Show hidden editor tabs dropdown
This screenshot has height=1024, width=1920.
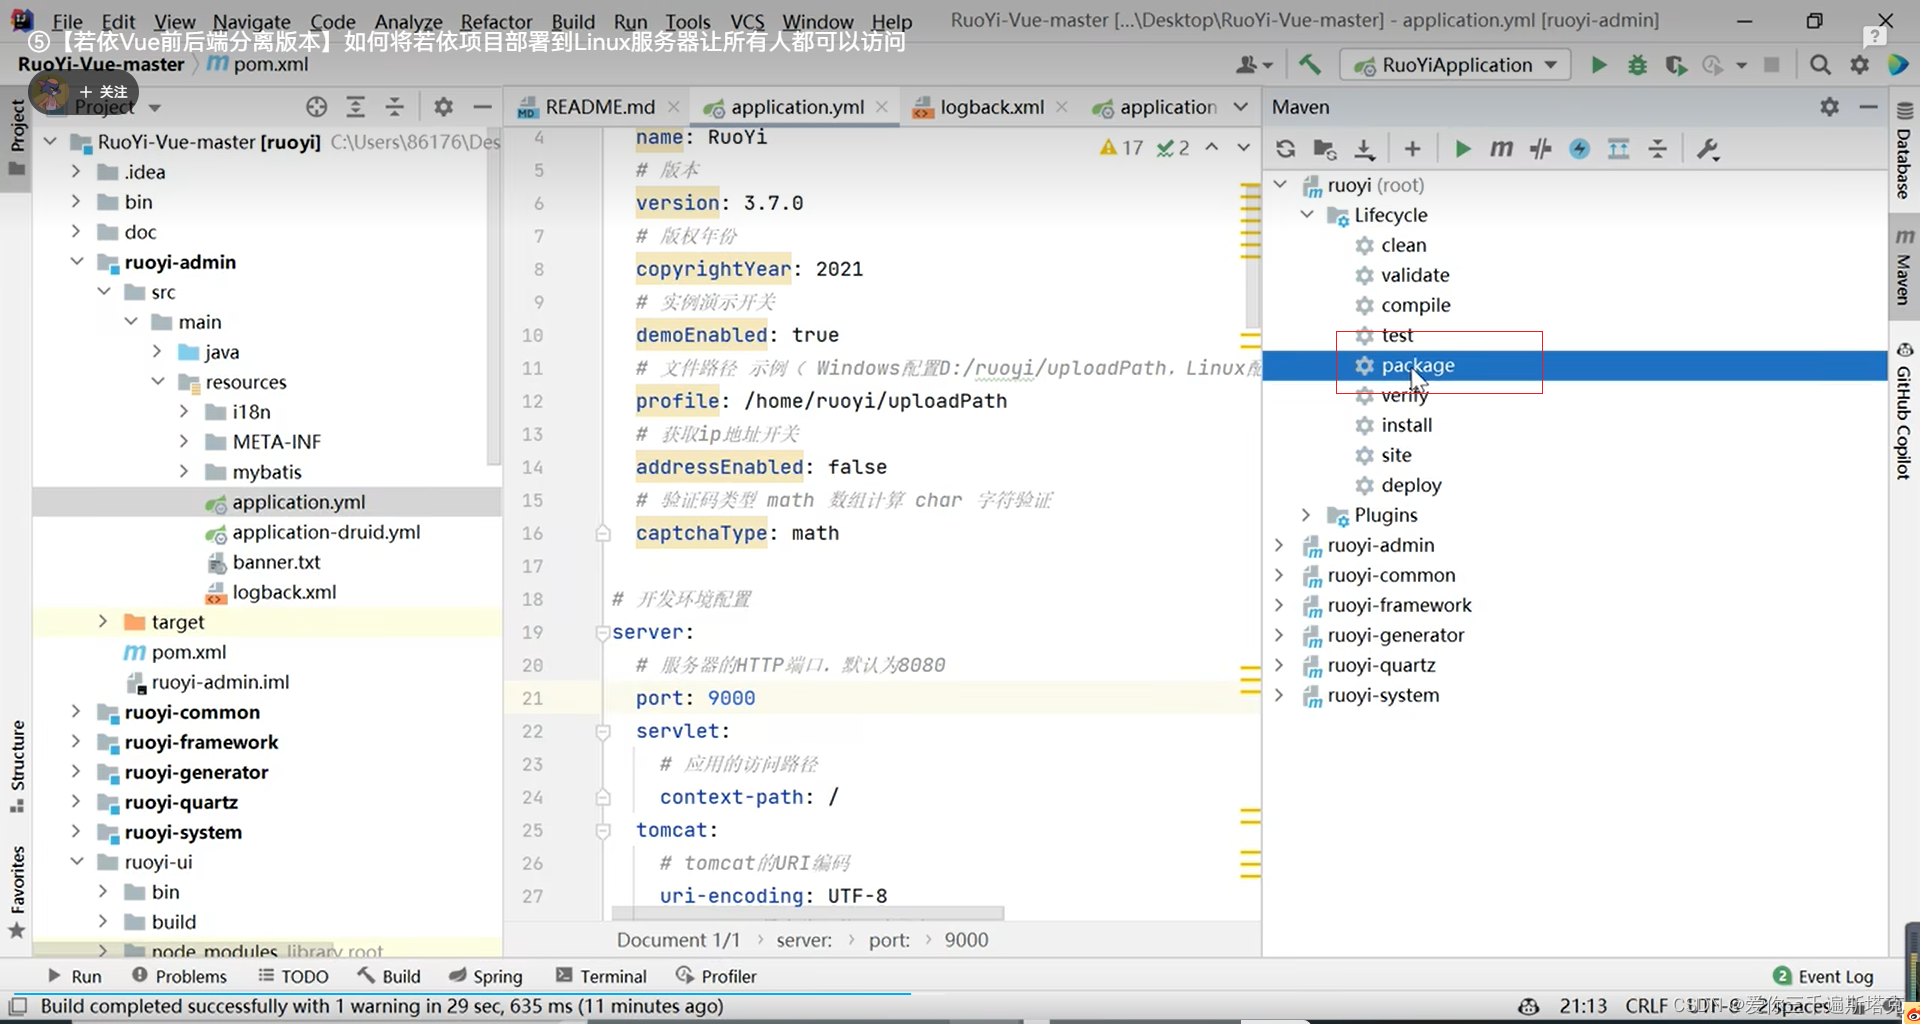point(1240,107)
